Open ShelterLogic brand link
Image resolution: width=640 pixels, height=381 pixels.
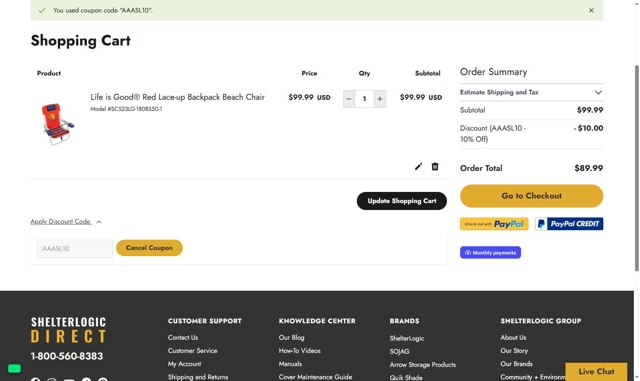(x=407, y=339)
